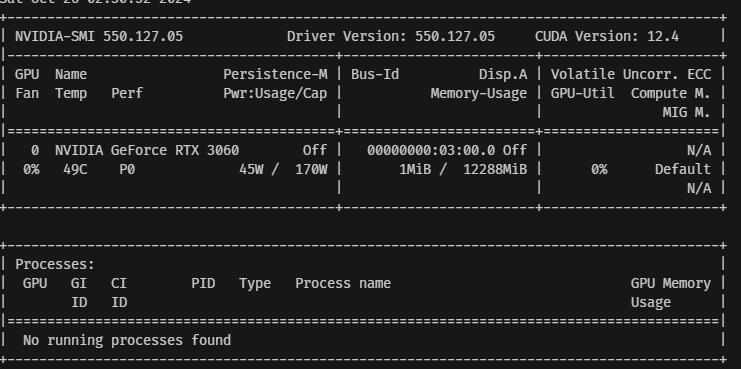Click the 49C temperature reading
Screen dimensions: 741x369
[x=75, y=169]
